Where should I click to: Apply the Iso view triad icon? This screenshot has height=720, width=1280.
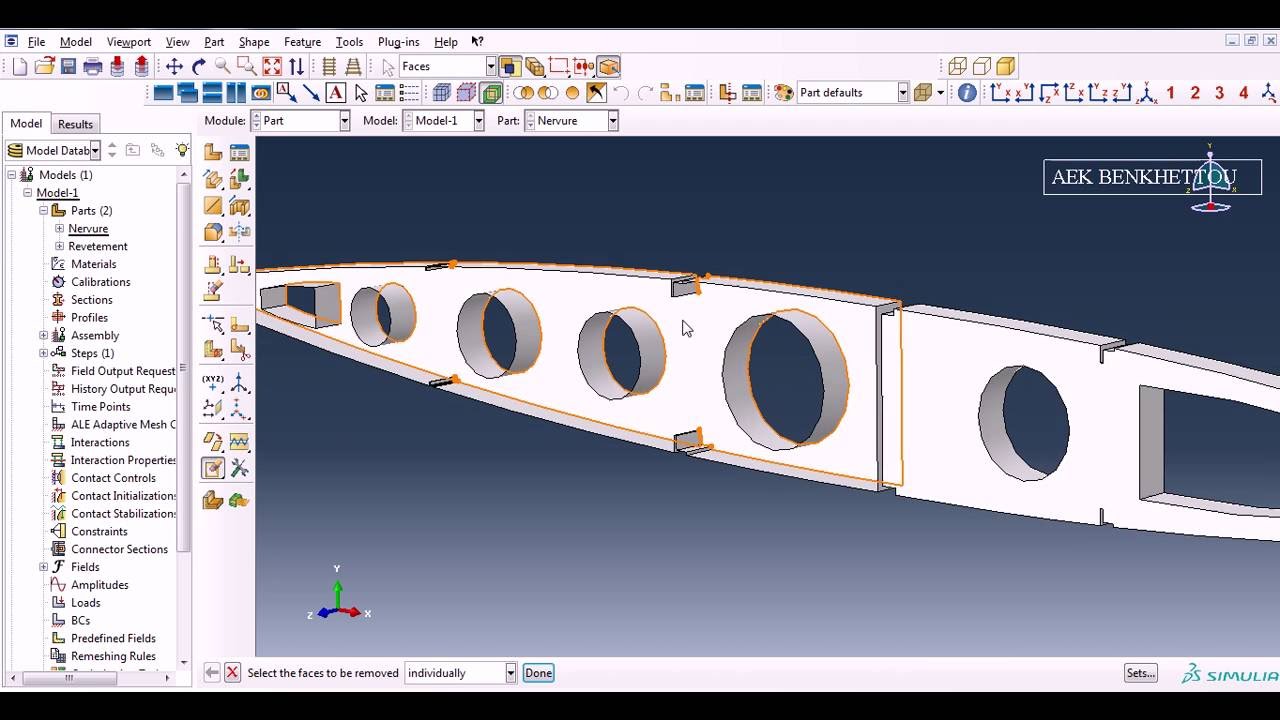(1147, 92)
